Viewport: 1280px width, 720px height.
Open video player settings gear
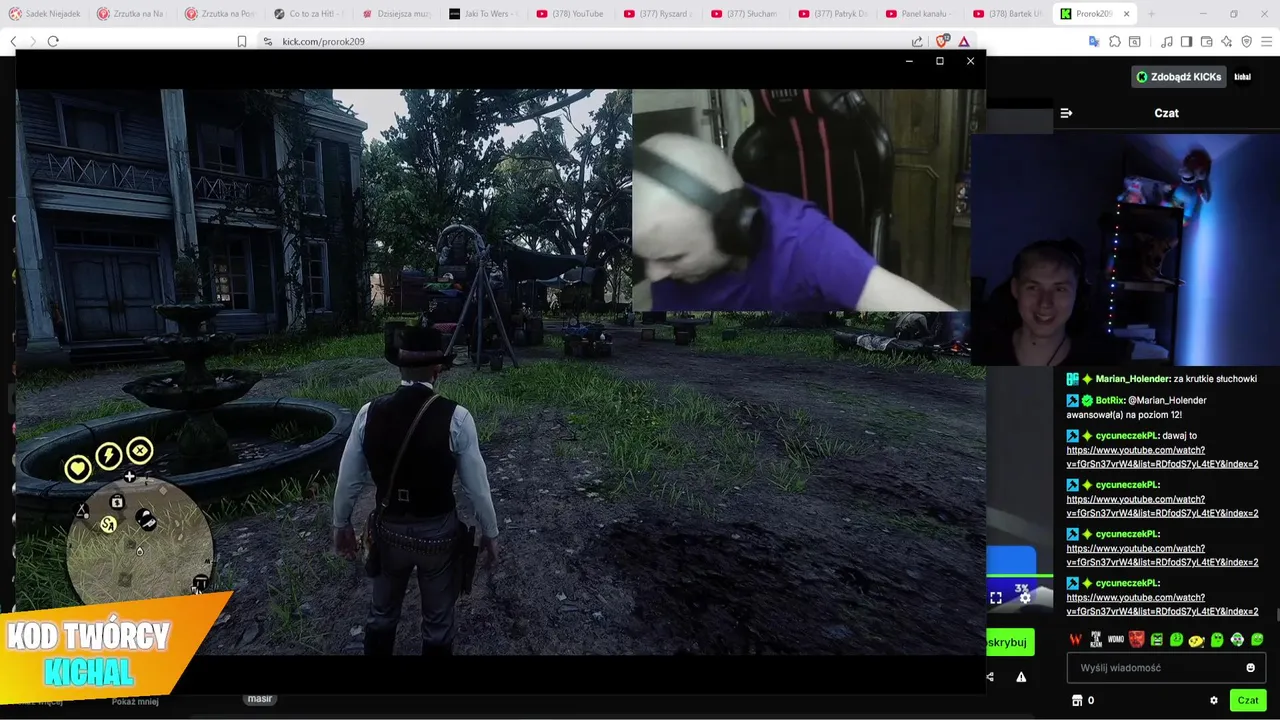[x=1025, y=598]
